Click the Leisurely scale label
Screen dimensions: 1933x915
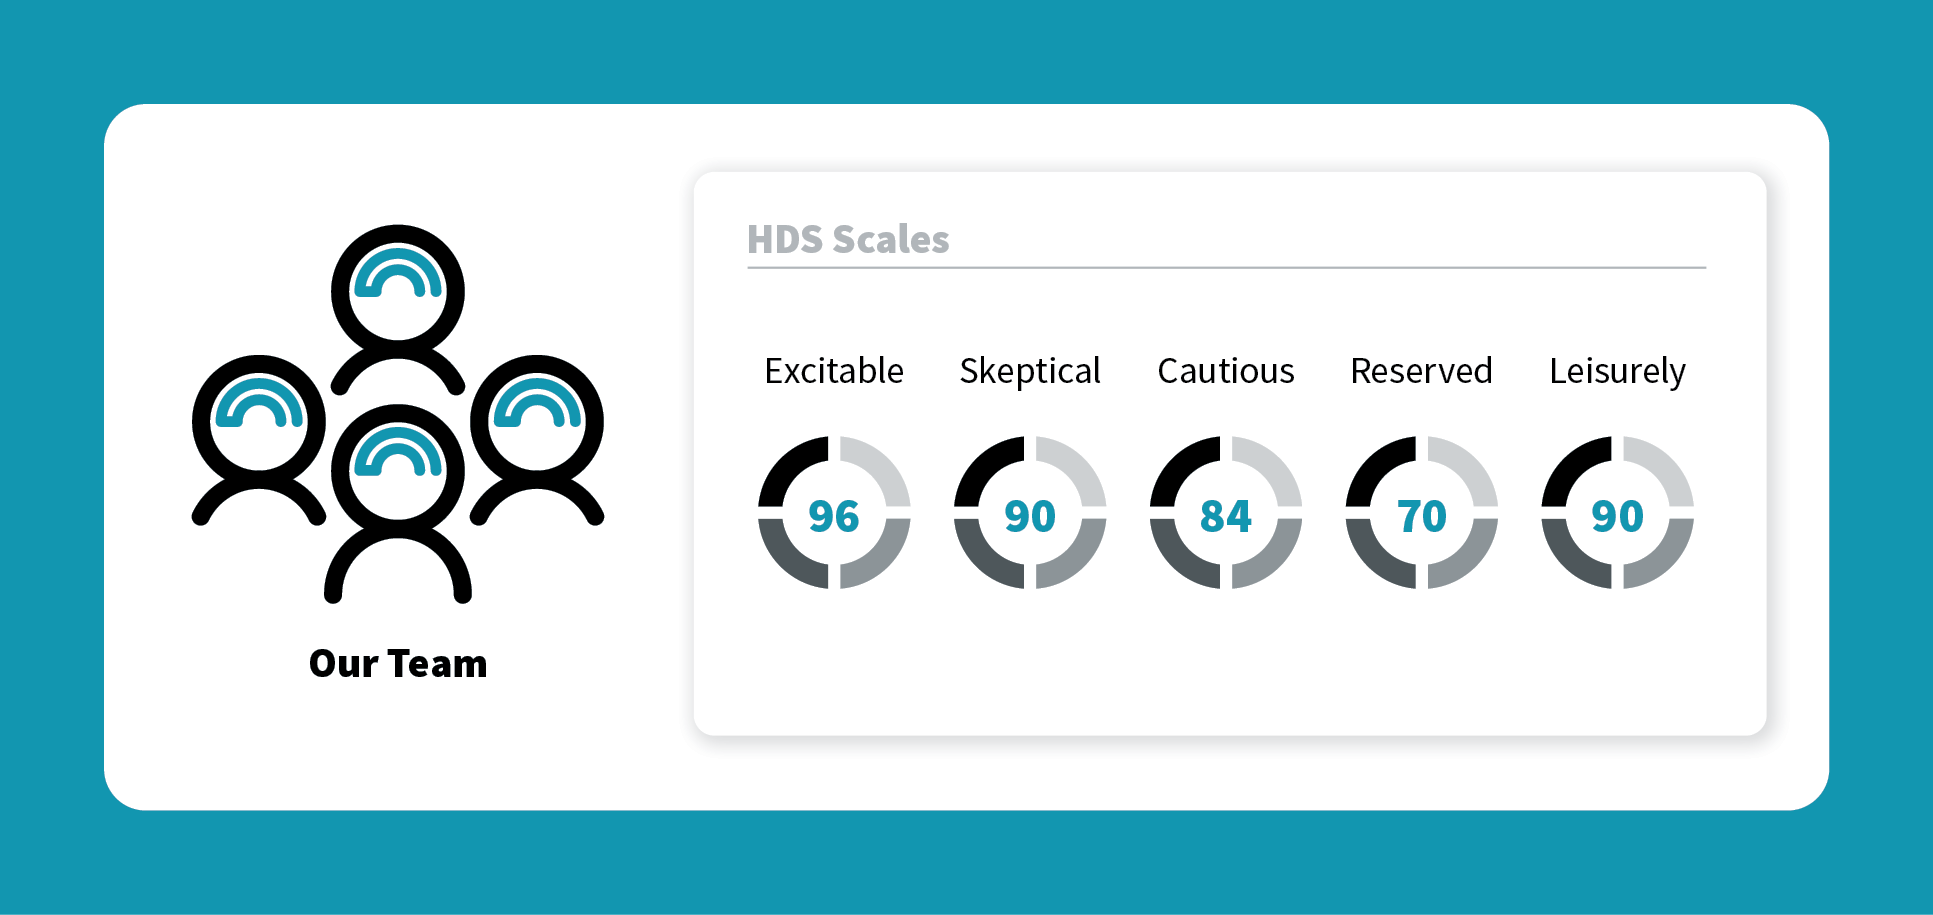1618,372
